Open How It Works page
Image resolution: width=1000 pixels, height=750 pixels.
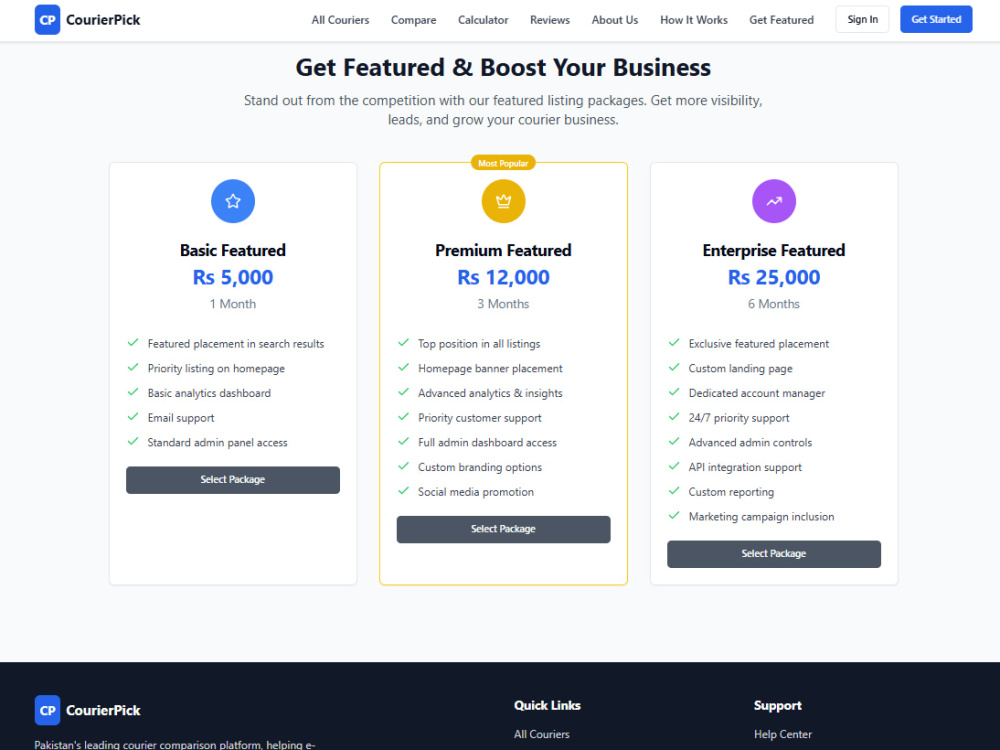pyautogui.click(x=694, y=20)
